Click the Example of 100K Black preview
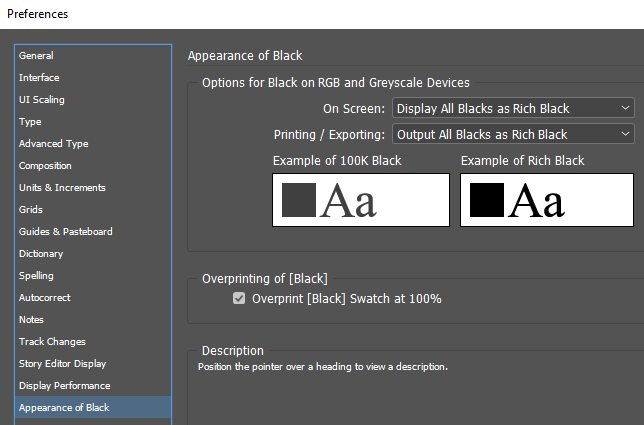644x425 pixels. point(360,200)
